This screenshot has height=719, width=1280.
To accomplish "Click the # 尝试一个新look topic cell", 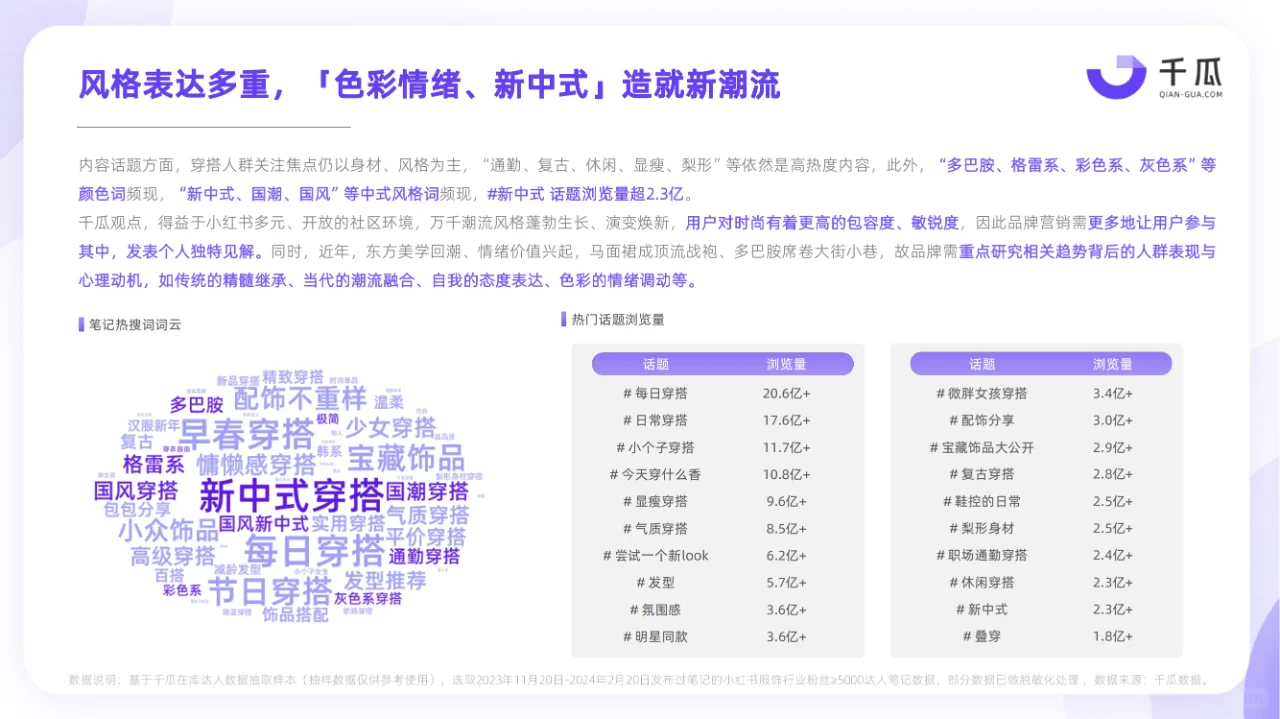I will click(655, 555).
